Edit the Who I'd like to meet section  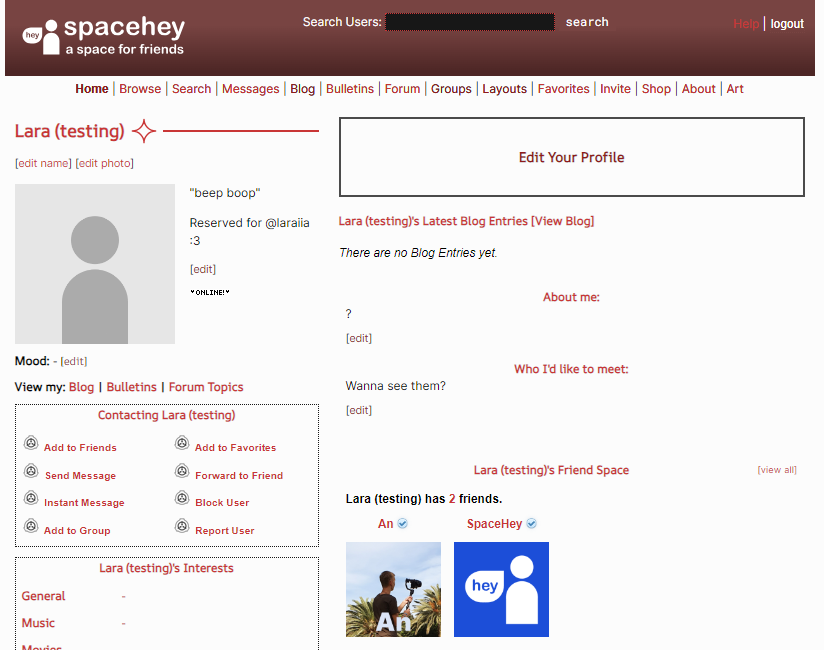[x=359, y=410]
